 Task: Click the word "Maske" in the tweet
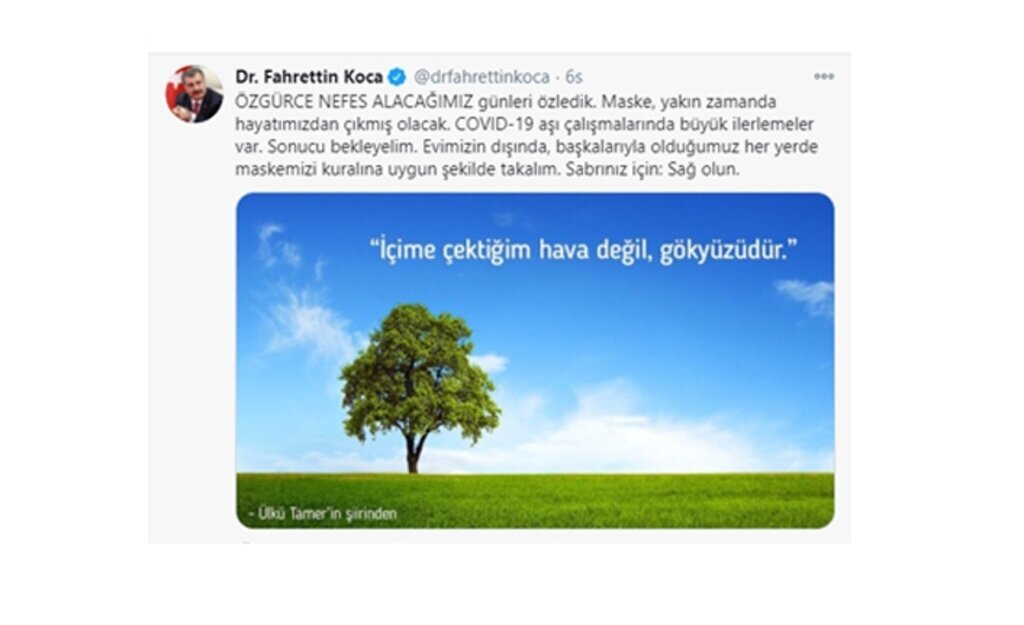tap(621, 102)
